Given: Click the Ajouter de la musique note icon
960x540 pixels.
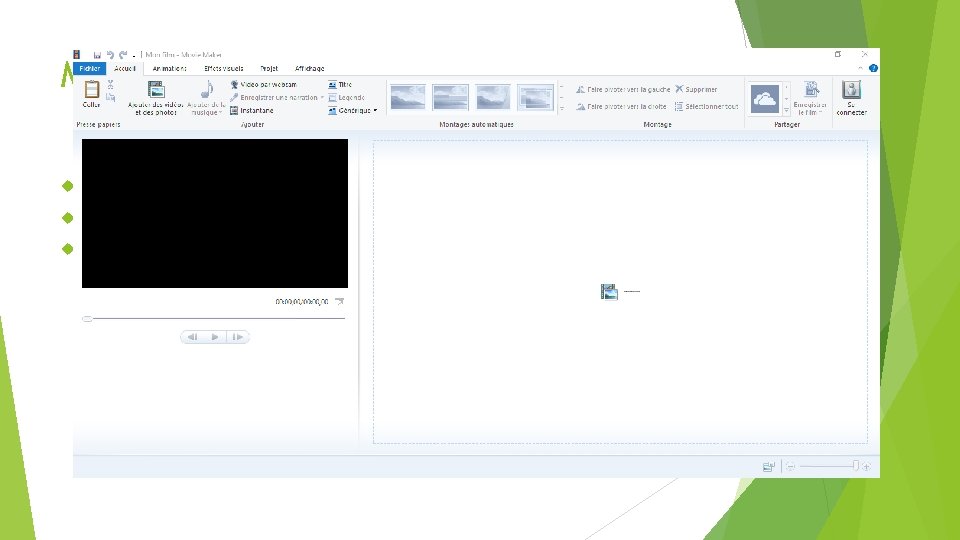Looking at the screenshot, I should tap(207, 89).
